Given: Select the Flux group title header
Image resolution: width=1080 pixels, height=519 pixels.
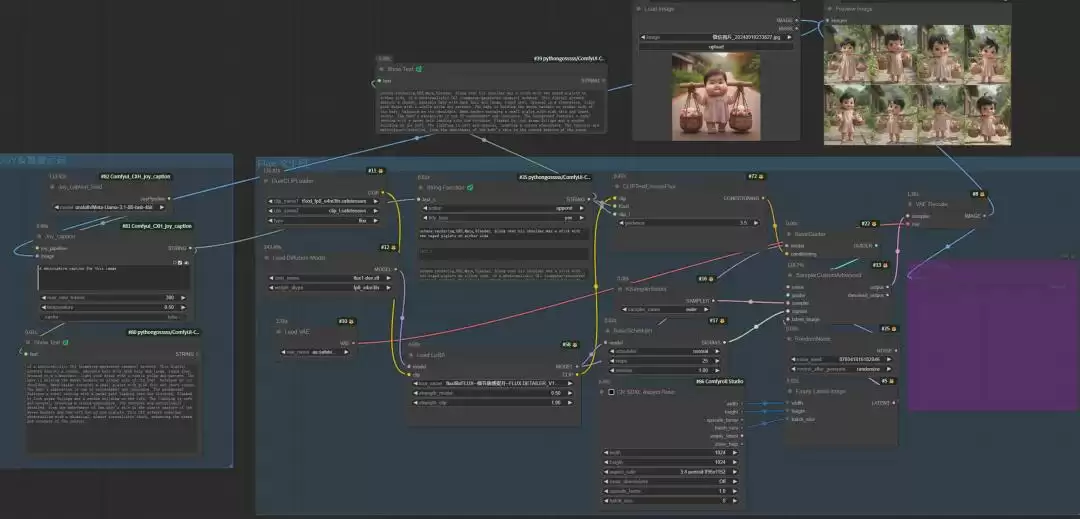Looking at the screenshot, I should 282,163.
